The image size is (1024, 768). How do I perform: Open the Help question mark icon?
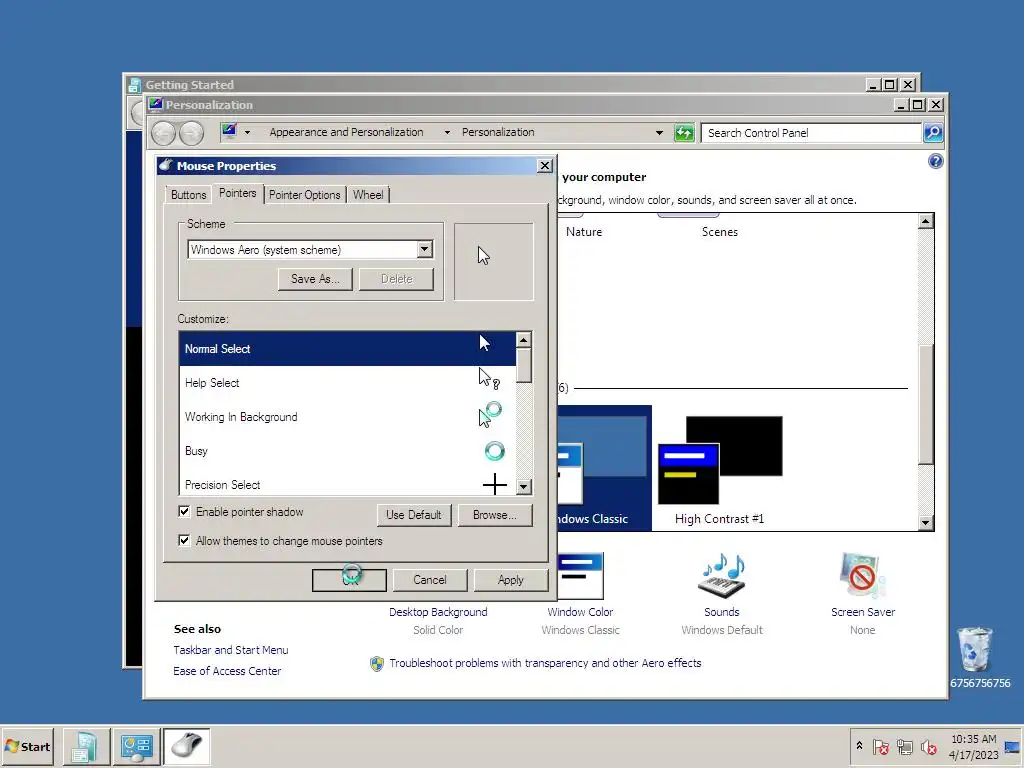coord(935,161)
